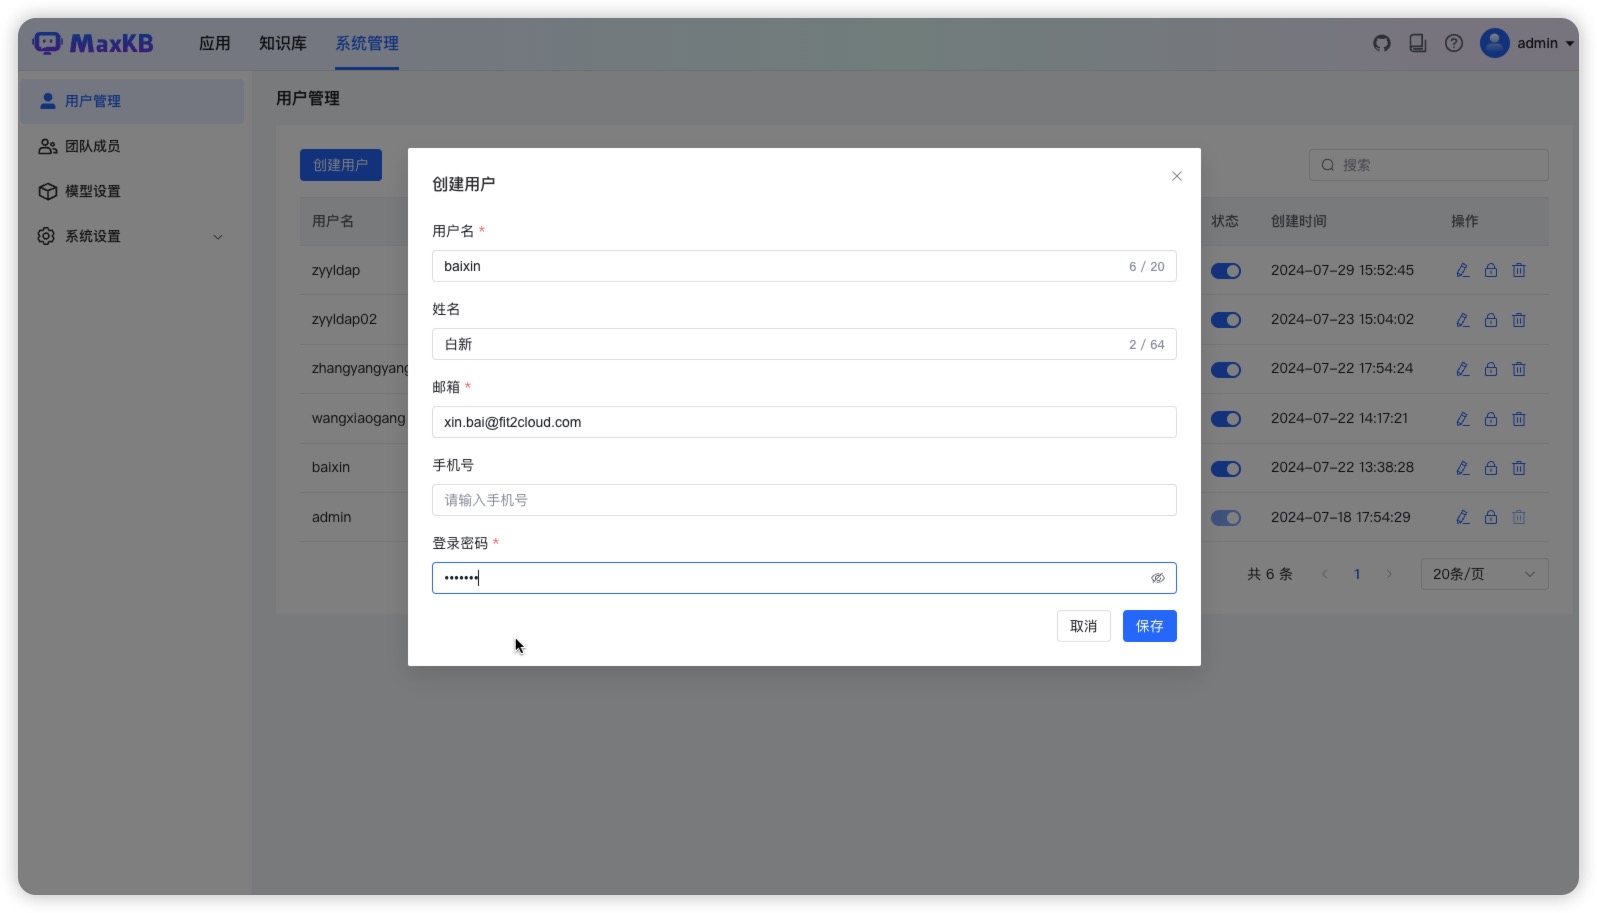Delete wangxiaogang using trash icon
This screenshot has width=1597, height=913.
pos(1518,419)
